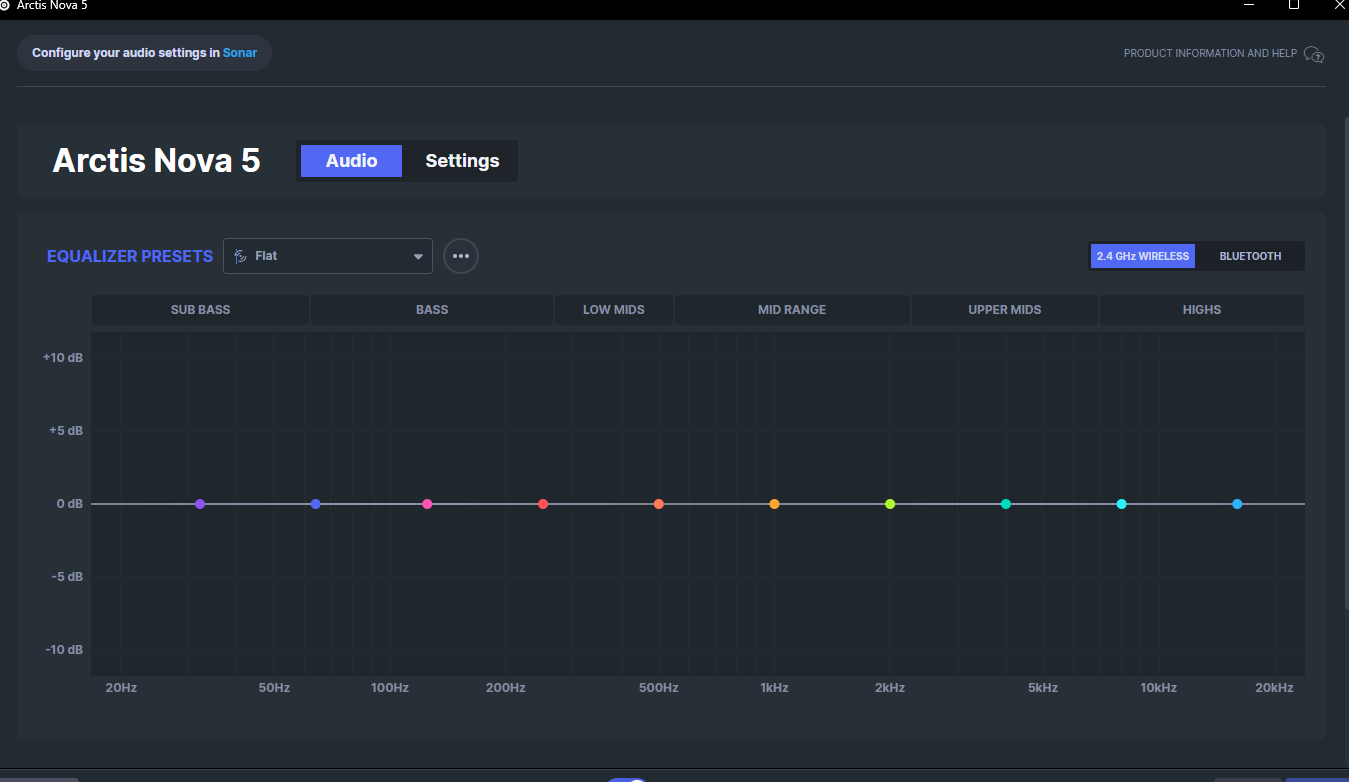
Task: Switch to the Audio tab
Action: [x=351, y=161]
